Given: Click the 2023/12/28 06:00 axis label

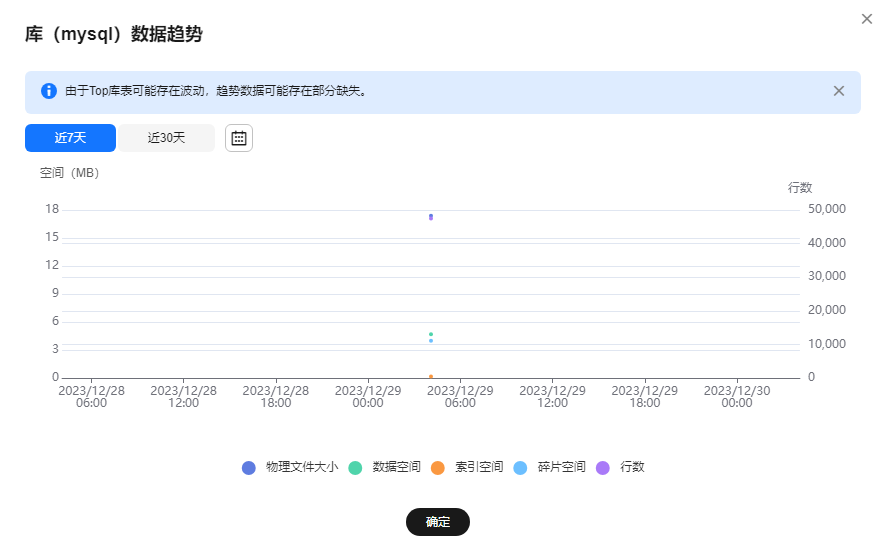Looking at the screenshot, I should click(91, 396).
